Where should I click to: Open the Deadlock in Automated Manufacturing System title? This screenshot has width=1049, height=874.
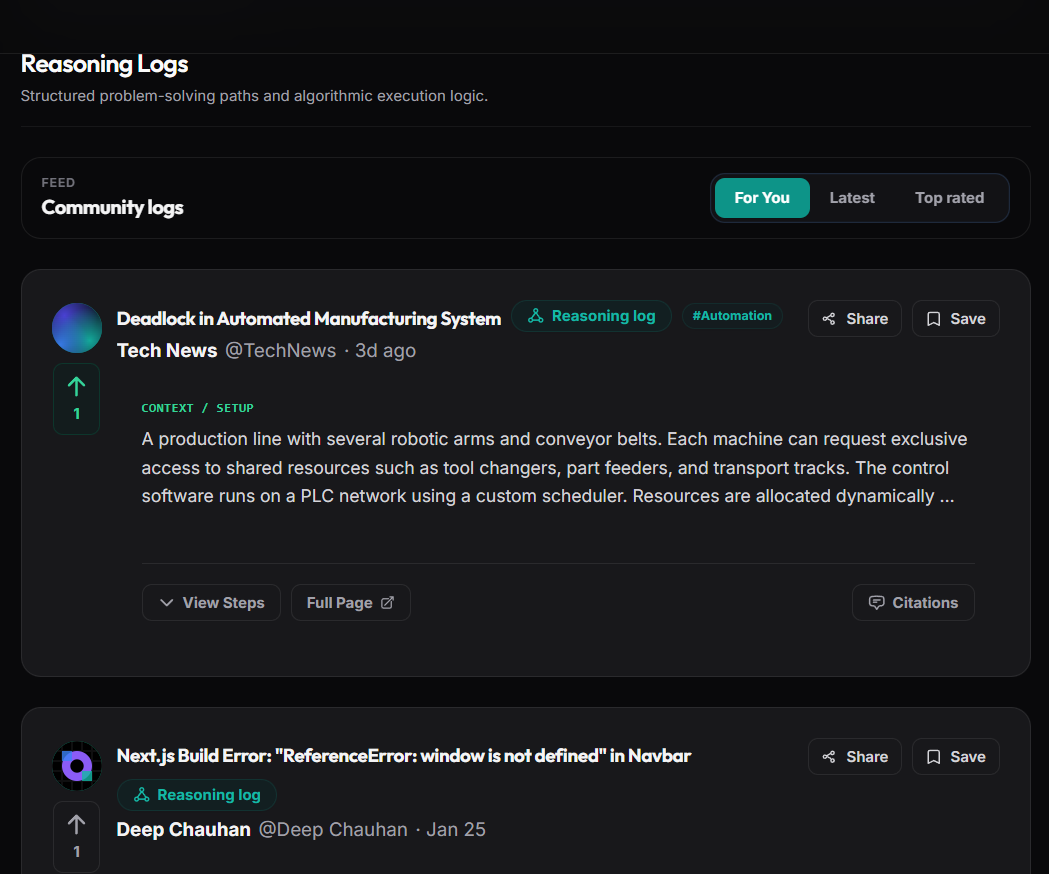point(308,319)
